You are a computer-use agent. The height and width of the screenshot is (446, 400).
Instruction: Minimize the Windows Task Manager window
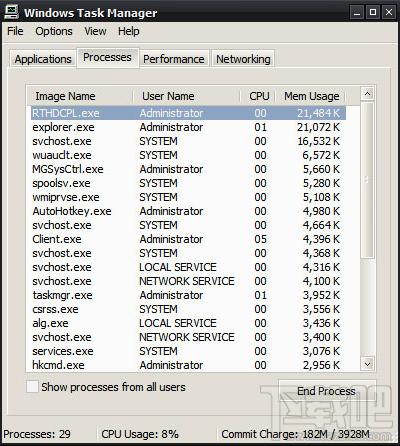coord(357,13)
